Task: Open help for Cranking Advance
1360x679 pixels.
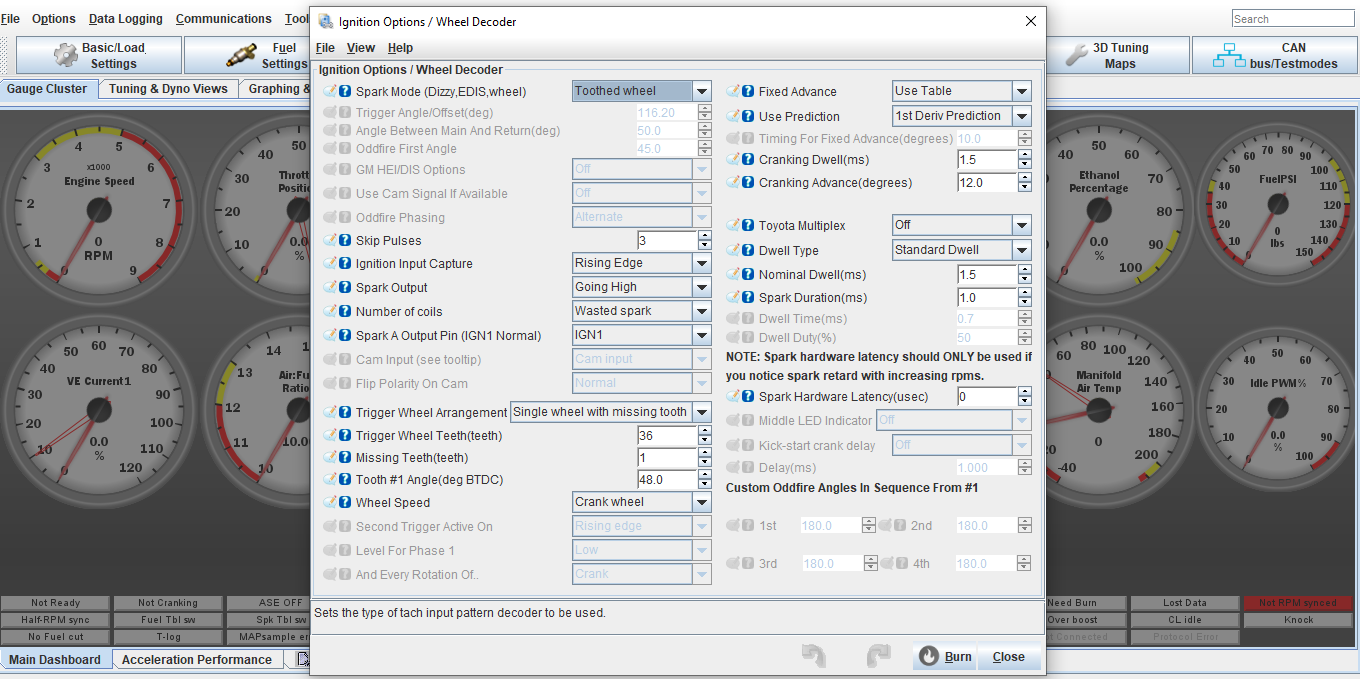Action: 748,183
